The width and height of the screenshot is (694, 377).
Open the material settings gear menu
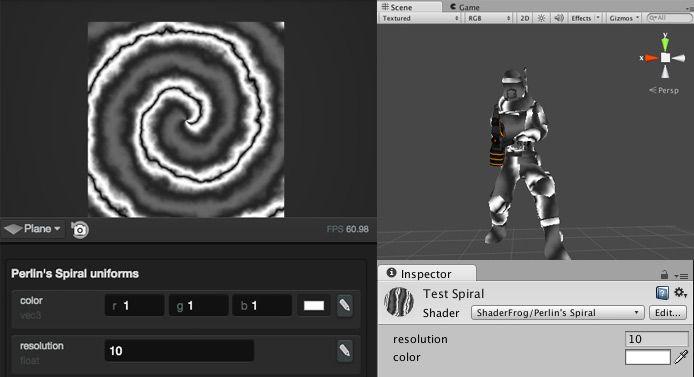680,293
